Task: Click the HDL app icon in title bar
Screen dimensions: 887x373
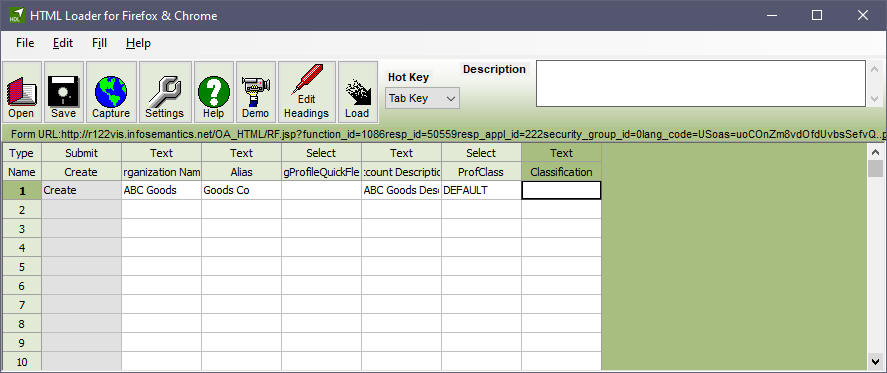Action: coord(16,15)
